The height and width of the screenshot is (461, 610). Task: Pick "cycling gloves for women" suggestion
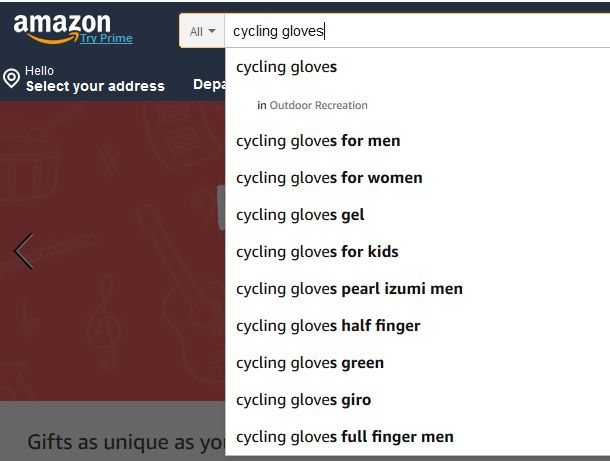[329, 178]
